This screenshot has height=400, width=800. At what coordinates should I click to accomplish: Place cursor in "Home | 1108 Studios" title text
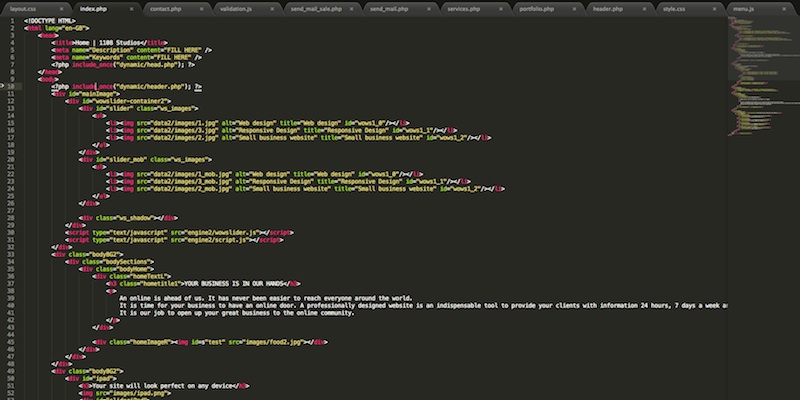coord(107,43)
